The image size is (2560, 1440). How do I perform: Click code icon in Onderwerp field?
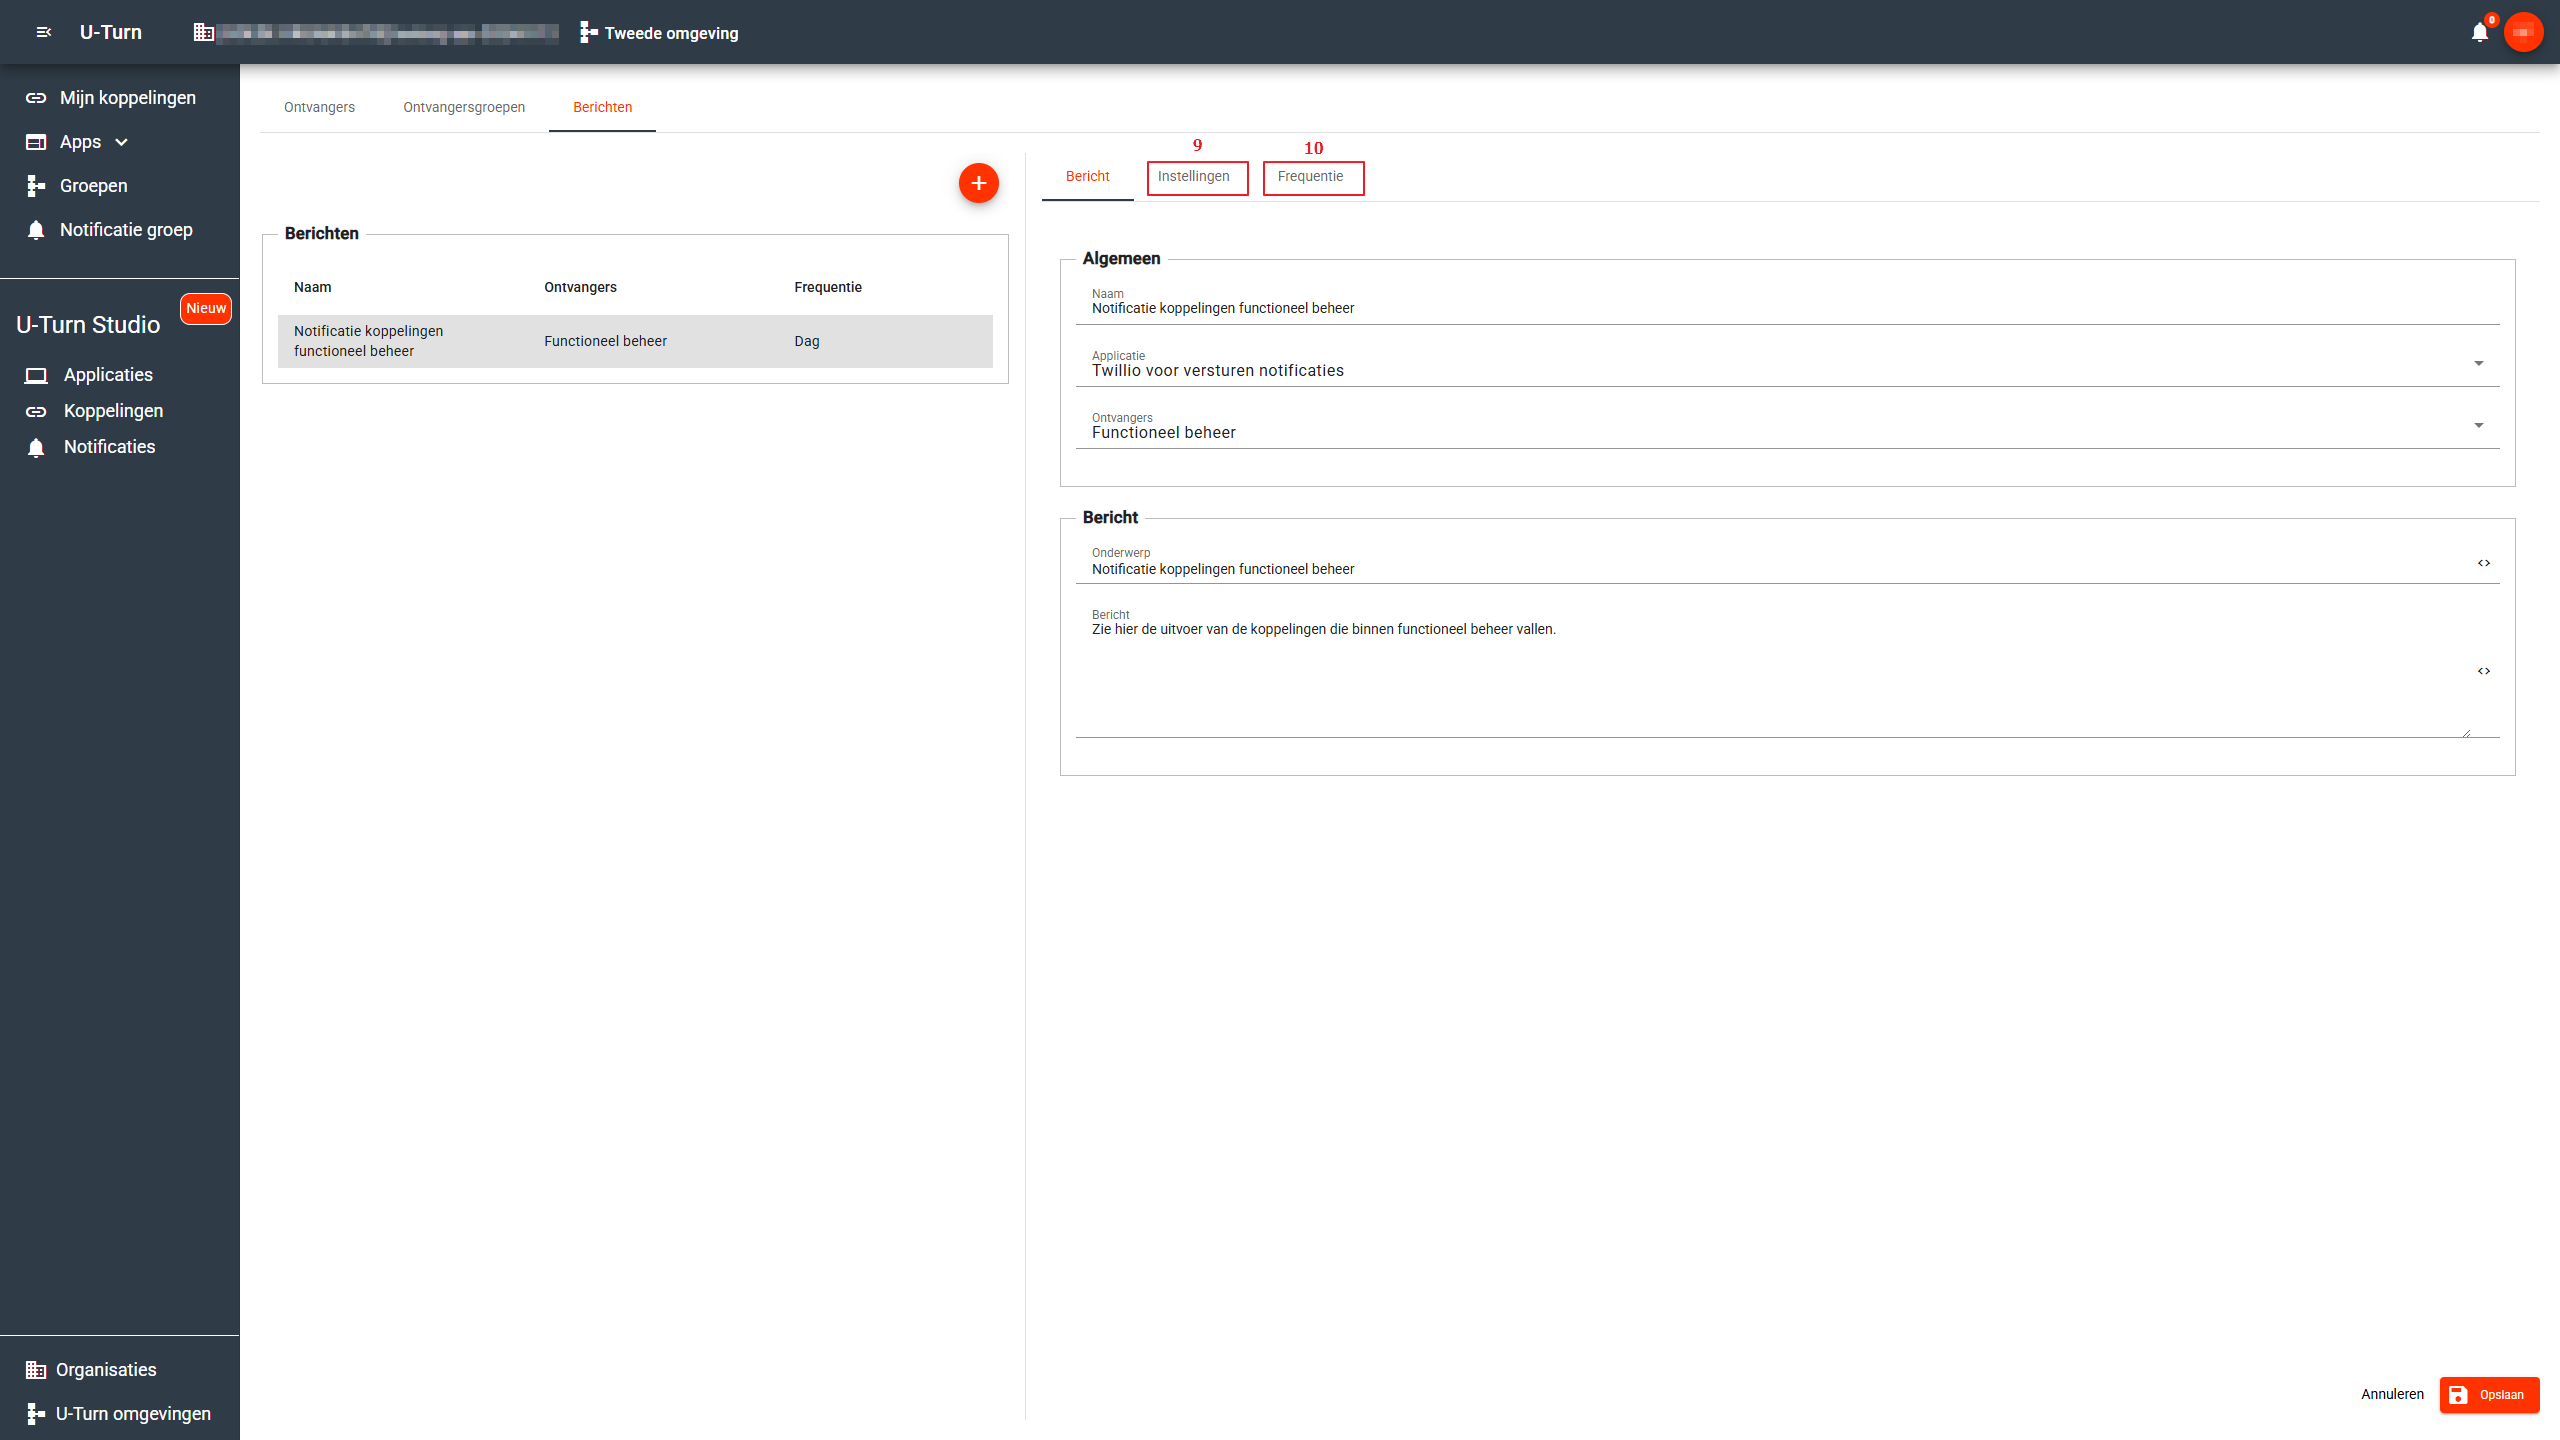tap(2484, 563)
